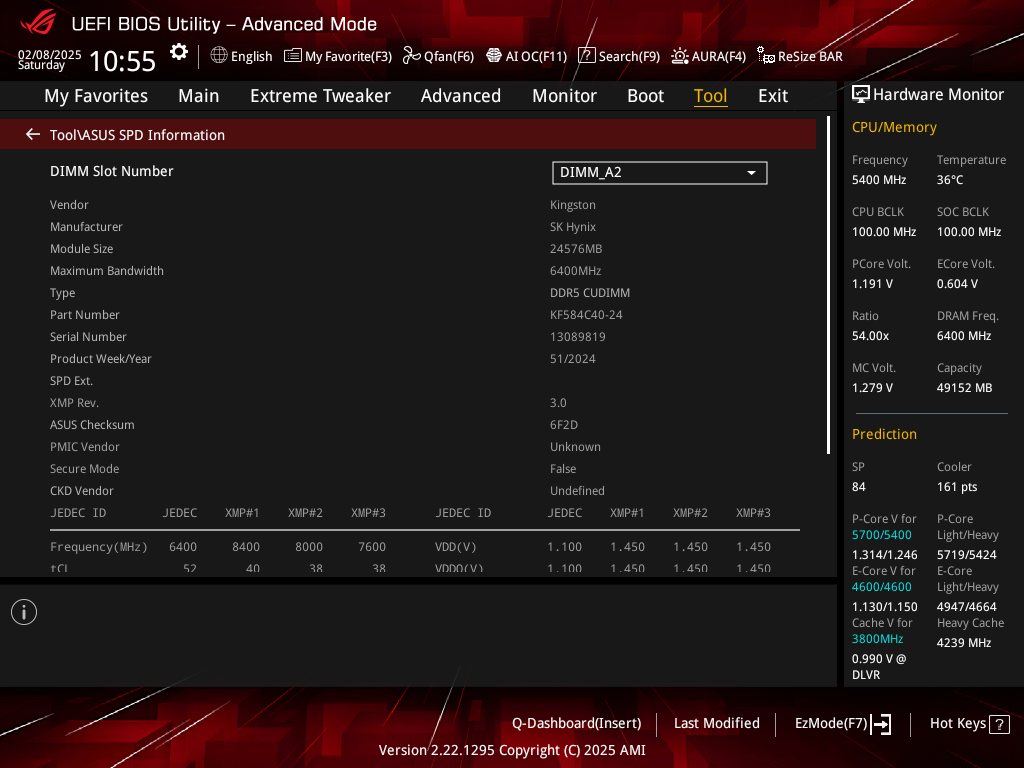Click the DRAM Freq. value 6400 MHz
The width and height of the screenshot is (1024, 768).
click(x=964, y=336)
